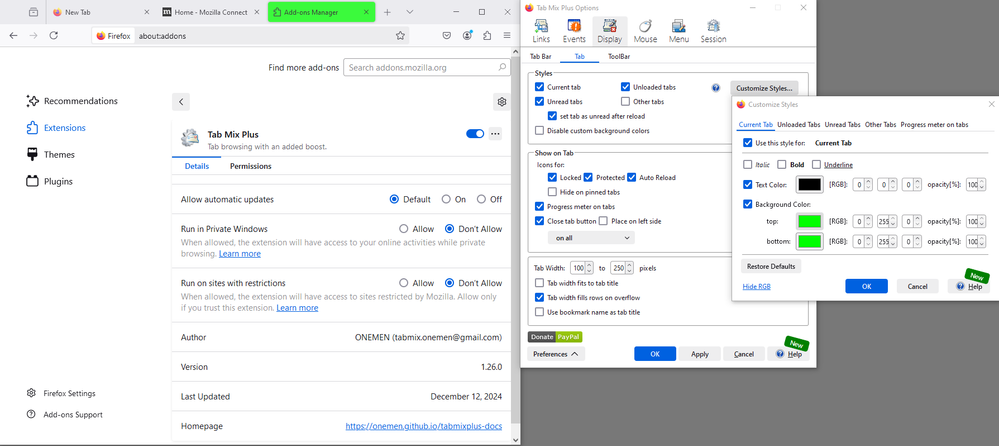Image resolution: width=999 pixels, height=446 pixels.
Task: Open the top background green swatch
Action: click(x=810, y=222)
